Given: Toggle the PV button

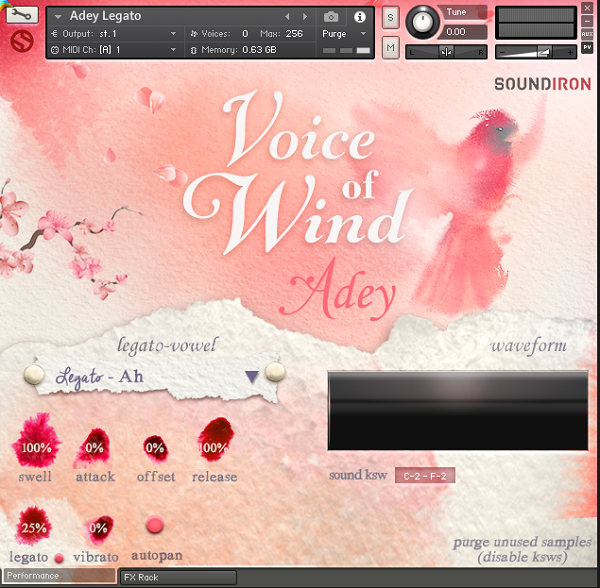Looking at the screenshot, I should pos(587,47).
